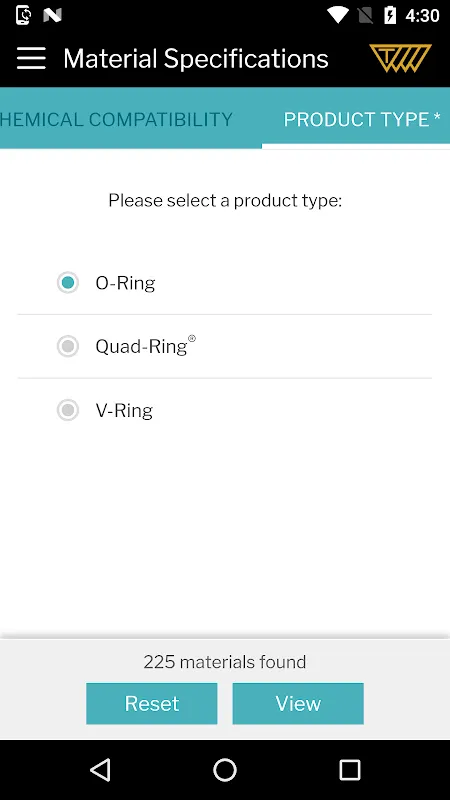Open the hamburger navigation menu

[x=31, y=58]
